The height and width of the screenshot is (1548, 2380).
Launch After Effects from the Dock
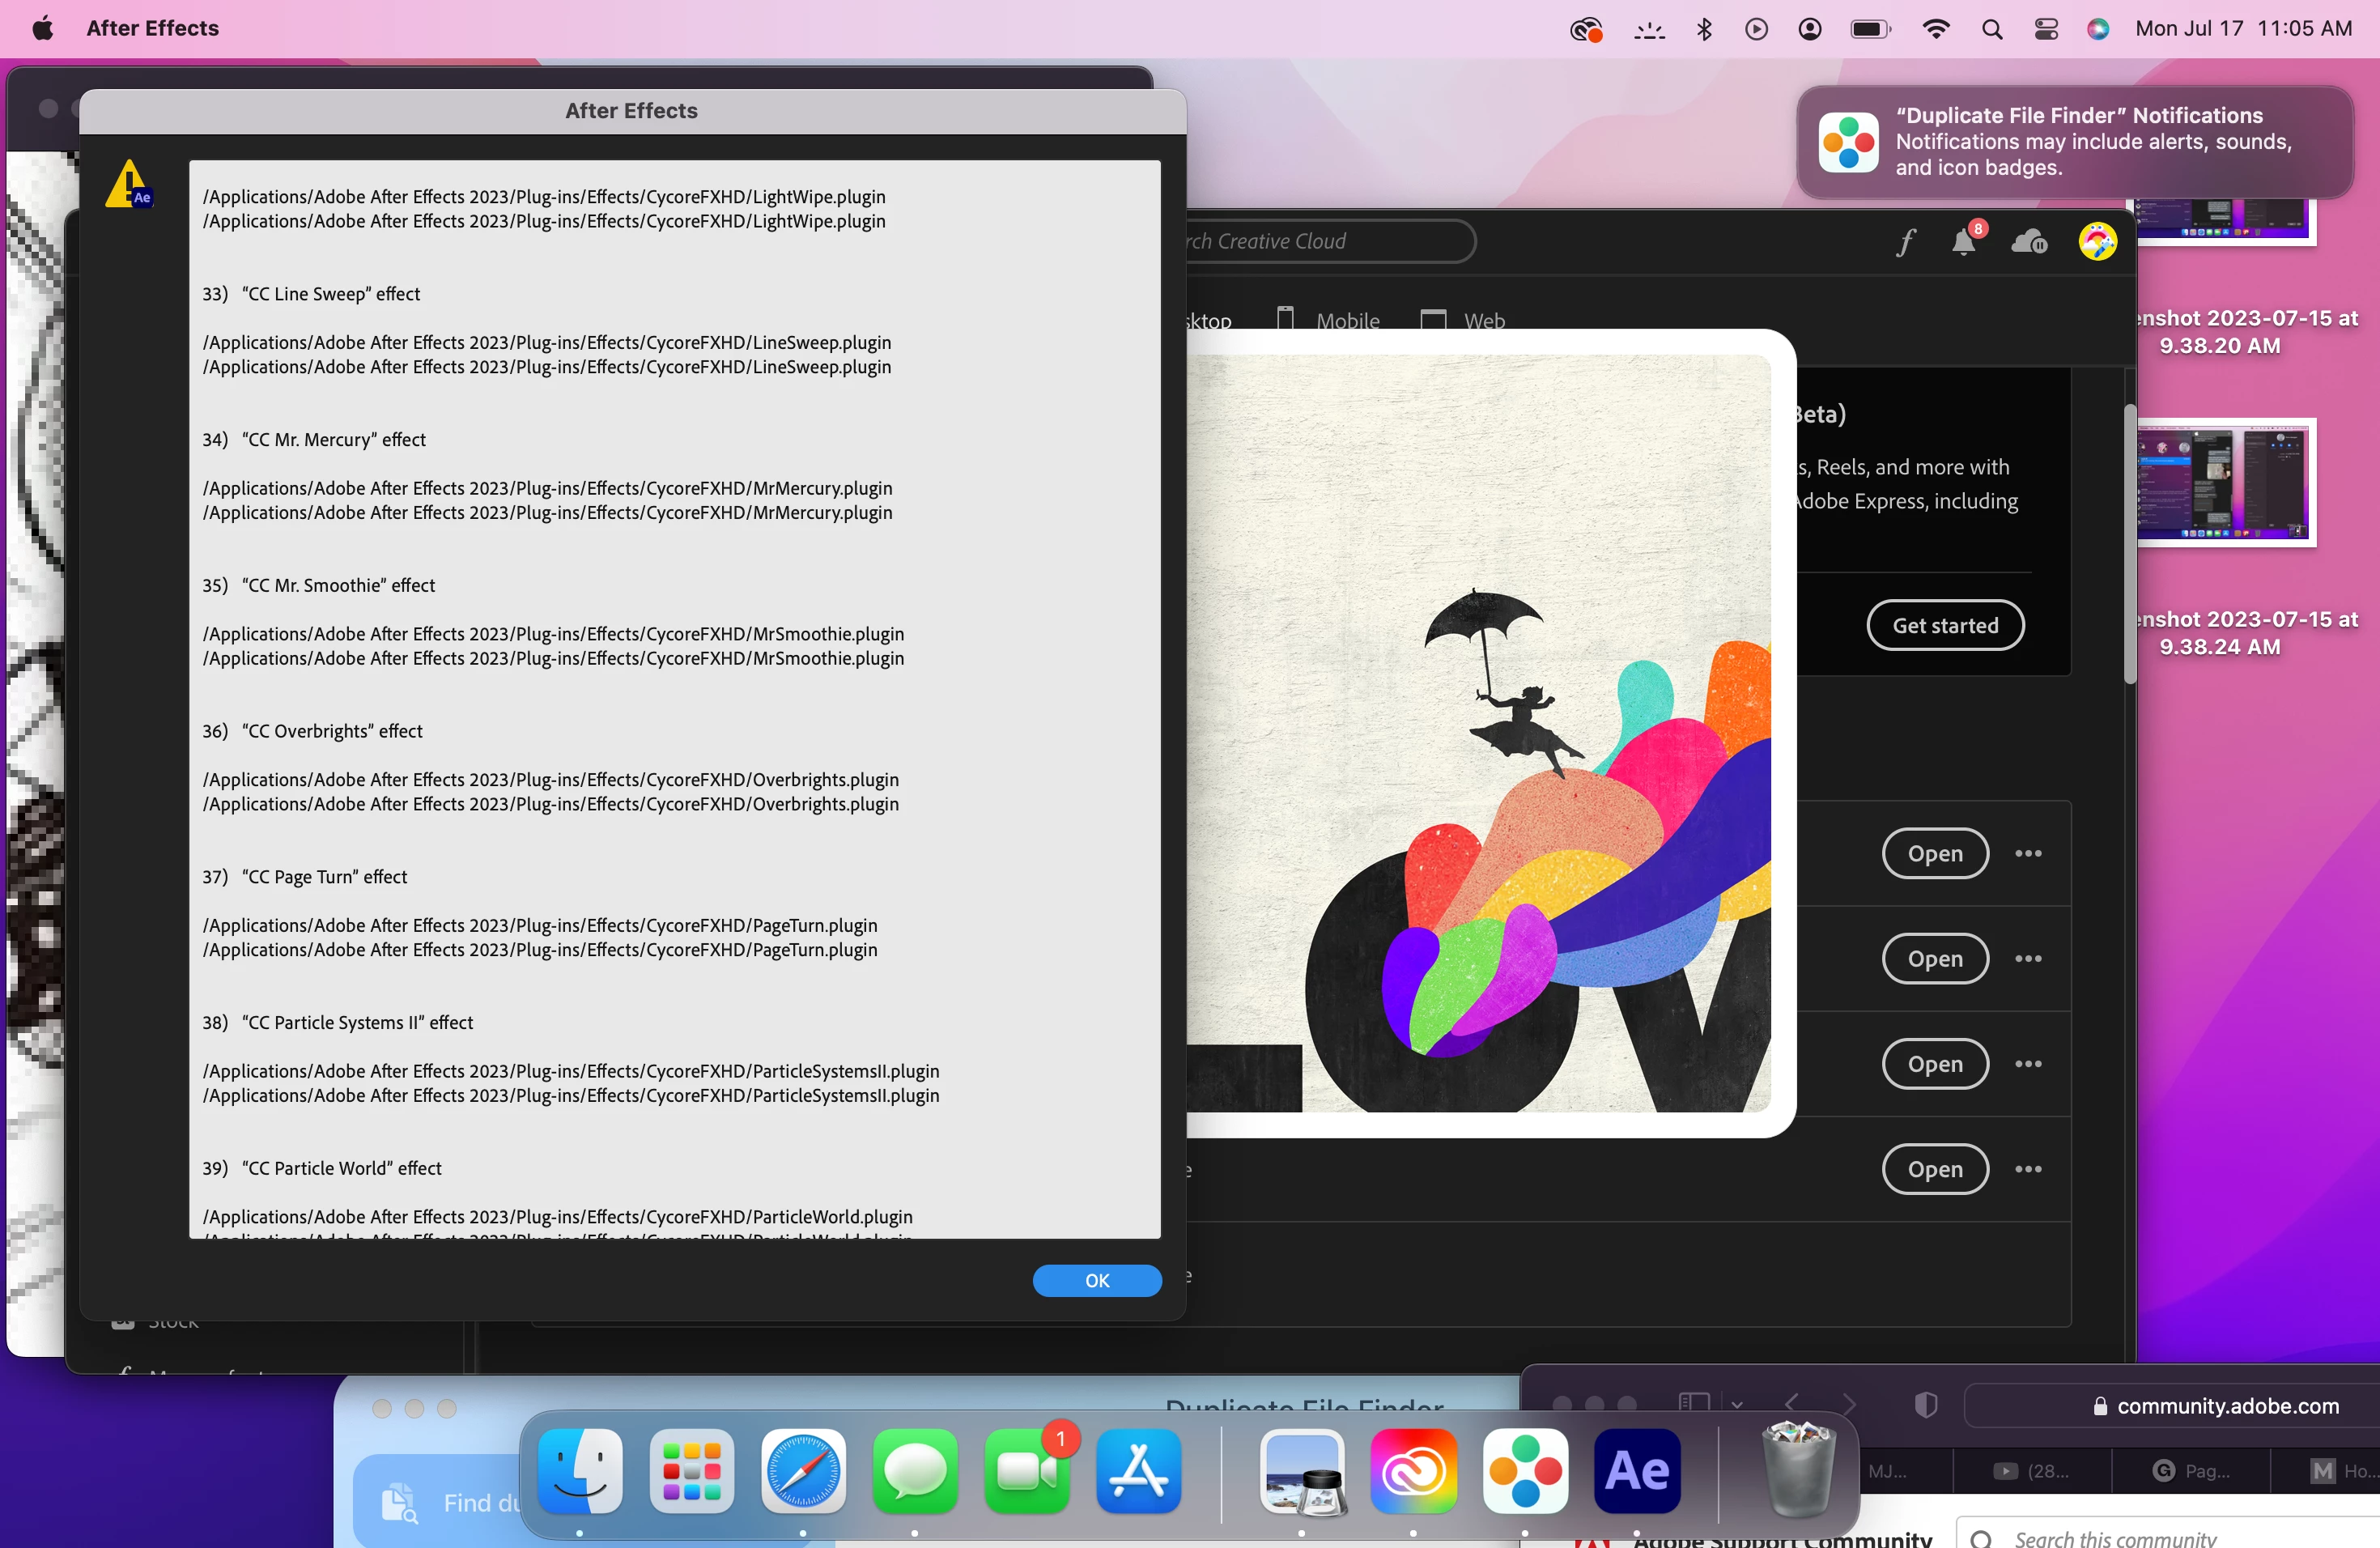tap(1636, 1471)
